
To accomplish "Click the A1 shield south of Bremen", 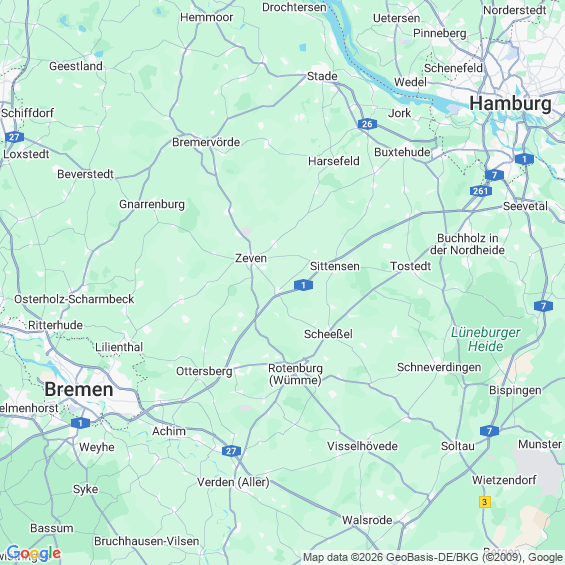I will click(80, 423).
